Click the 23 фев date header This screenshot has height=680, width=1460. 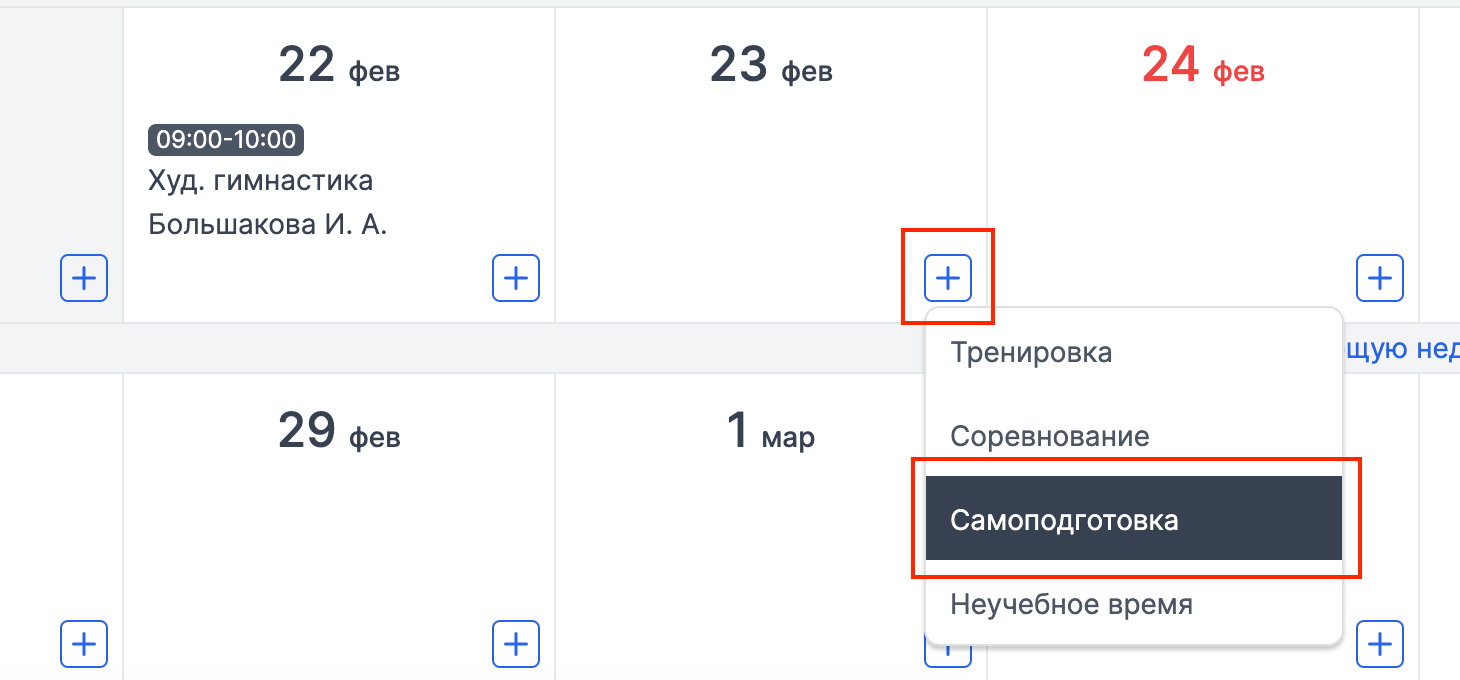tap(771, 66)
